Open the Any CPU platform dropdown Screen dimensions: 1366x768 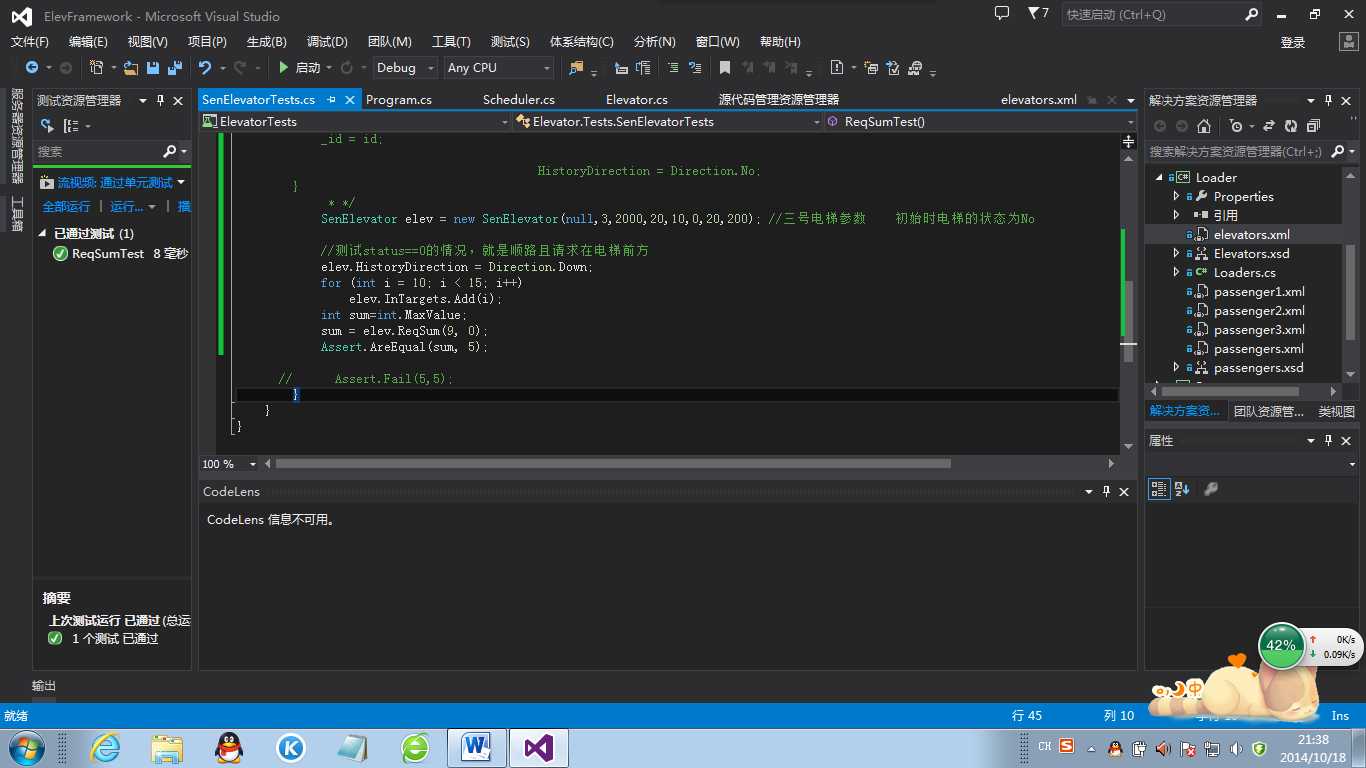click(x=499, y=68)
